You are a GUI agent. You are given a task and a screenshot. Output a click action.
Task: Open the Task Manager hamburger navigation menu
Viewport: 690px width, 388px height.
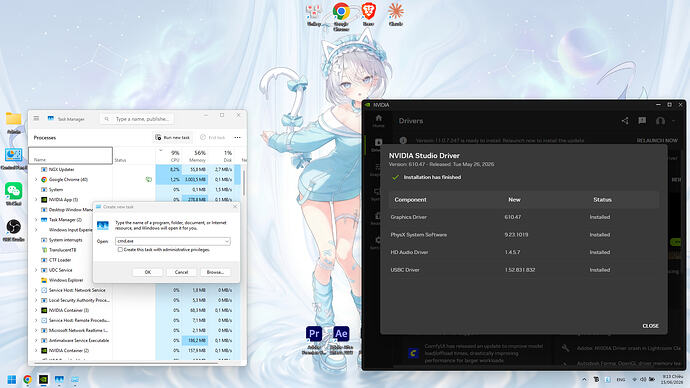click(x=36, y=118)
